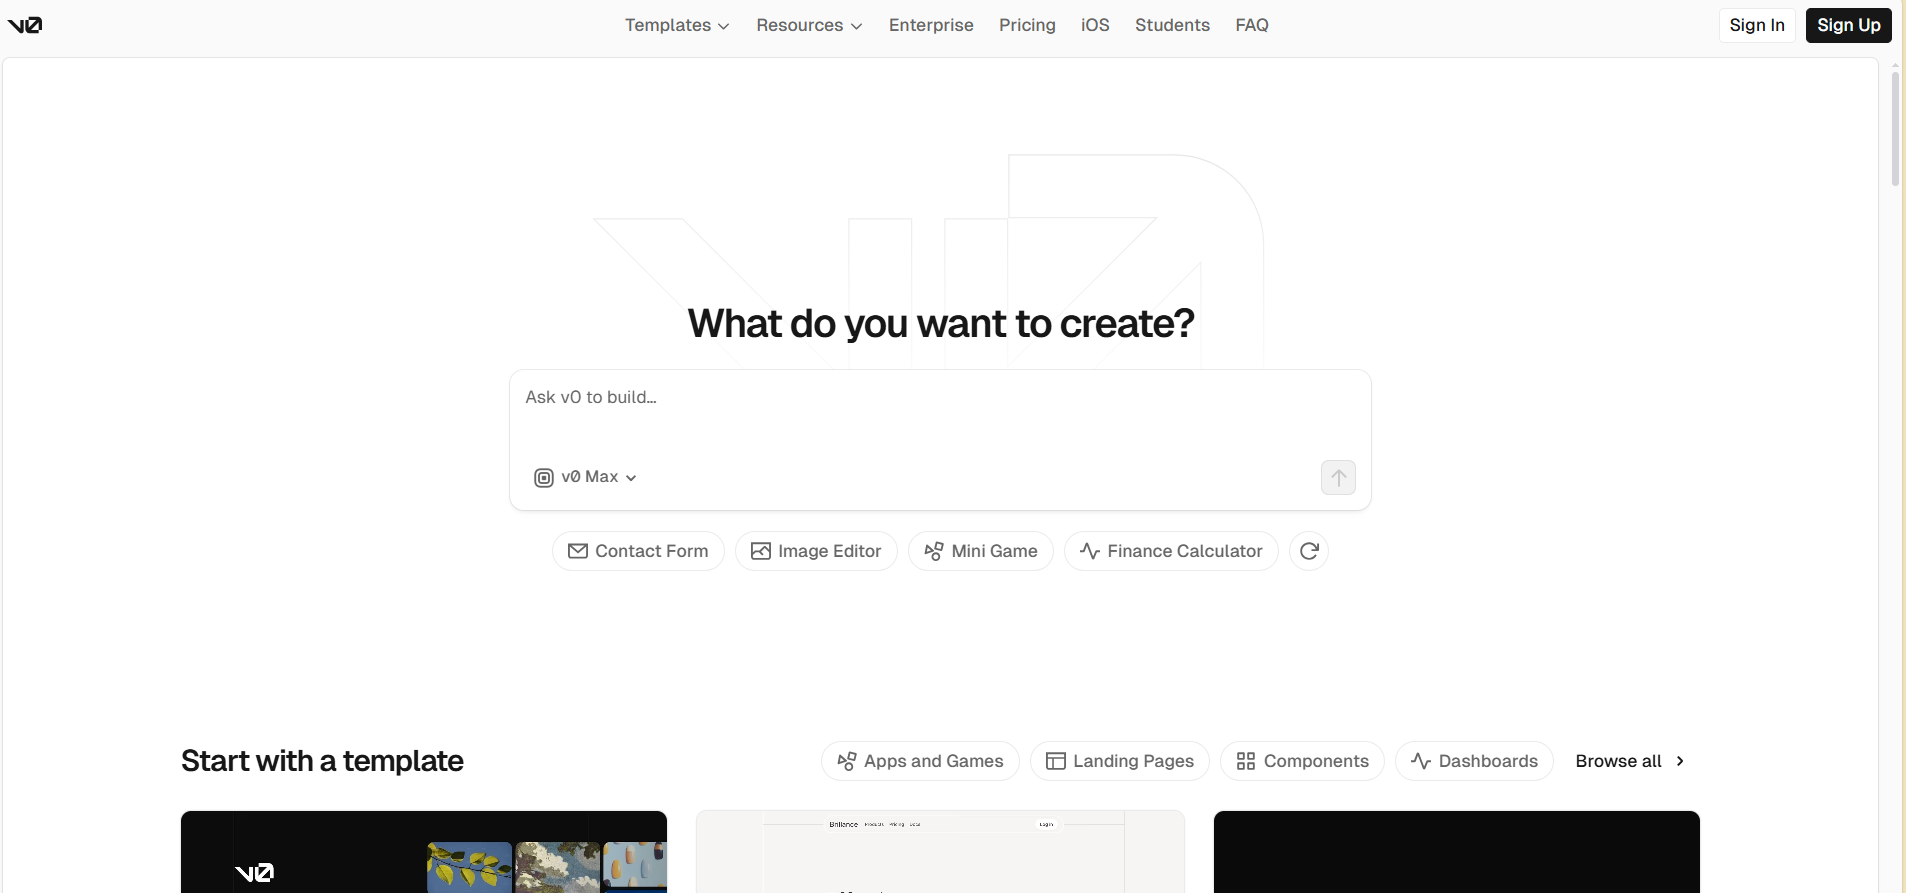
Task: Click the Sign In button
Action: (x=1756, y=25)
